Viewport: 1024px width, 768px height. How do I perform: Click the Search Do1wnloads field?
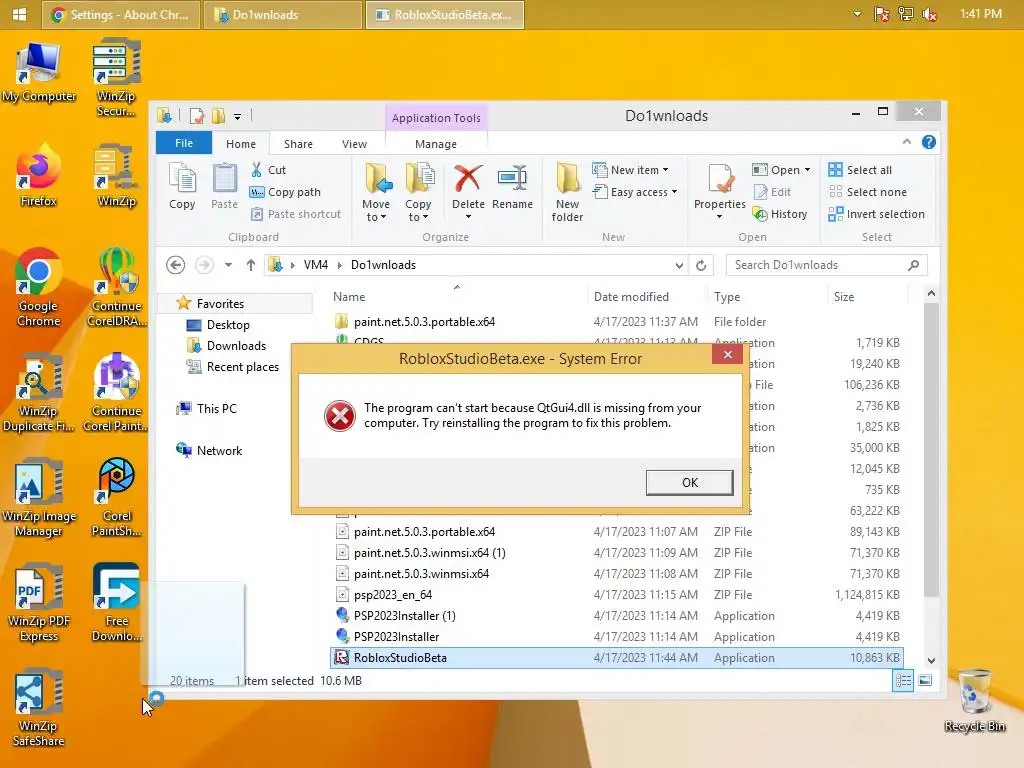(826, 265)
